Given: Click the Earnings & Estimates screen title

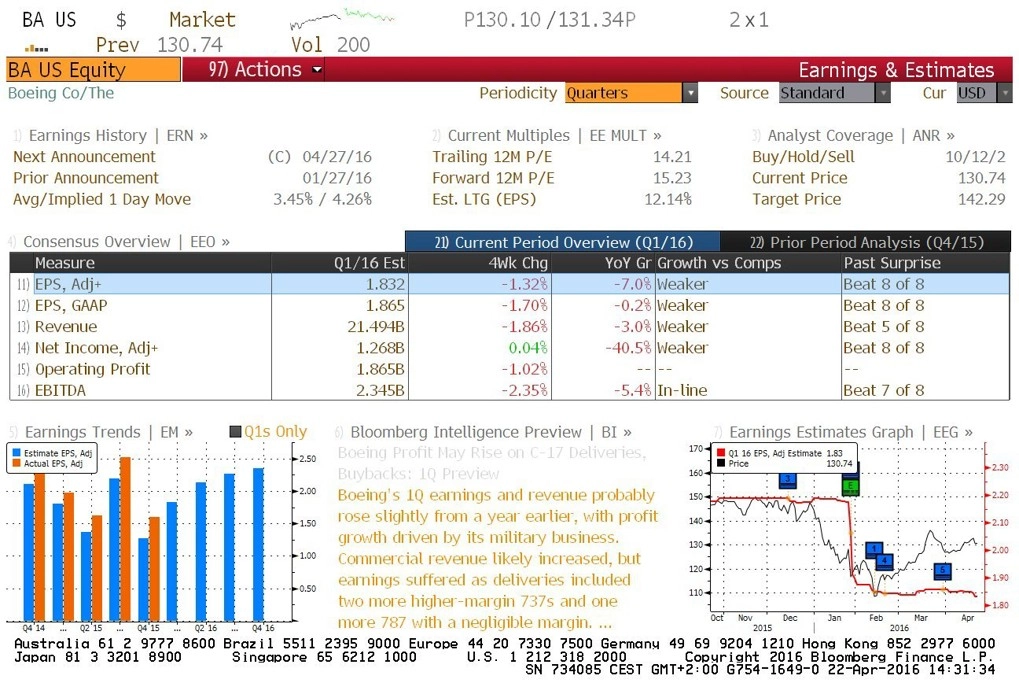Looking at the screenshot, I should tap(896, 70).
